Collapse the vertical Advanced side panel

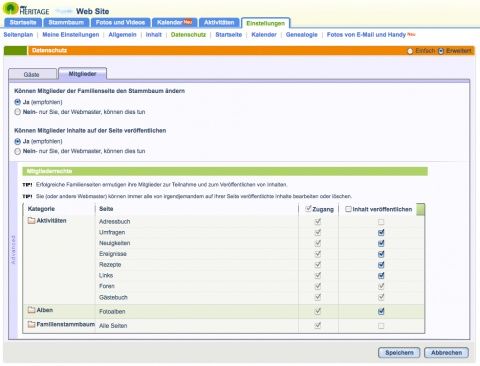coord(13,250)
